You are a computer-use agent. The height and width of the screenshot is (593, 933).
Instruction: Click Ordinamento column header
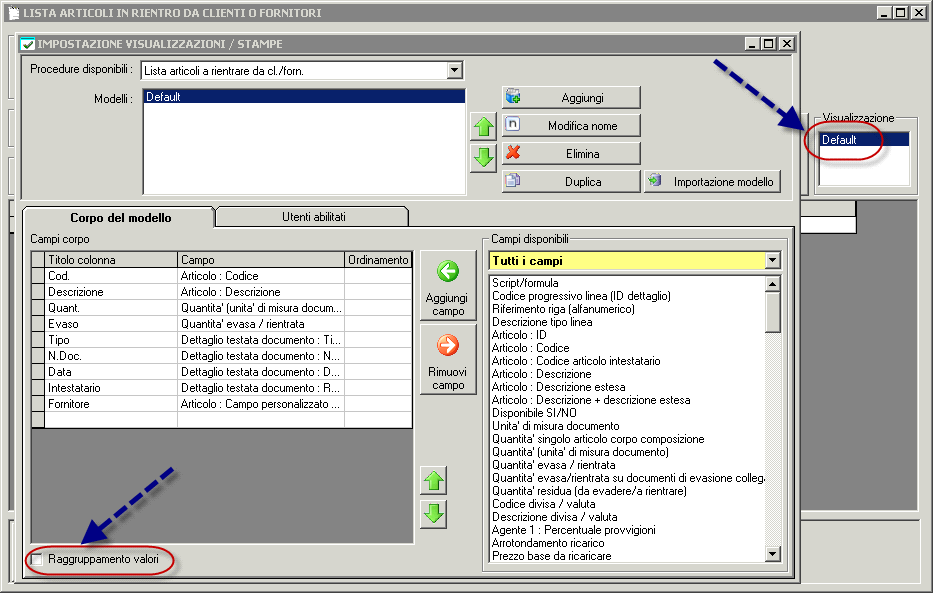[378, 259]
